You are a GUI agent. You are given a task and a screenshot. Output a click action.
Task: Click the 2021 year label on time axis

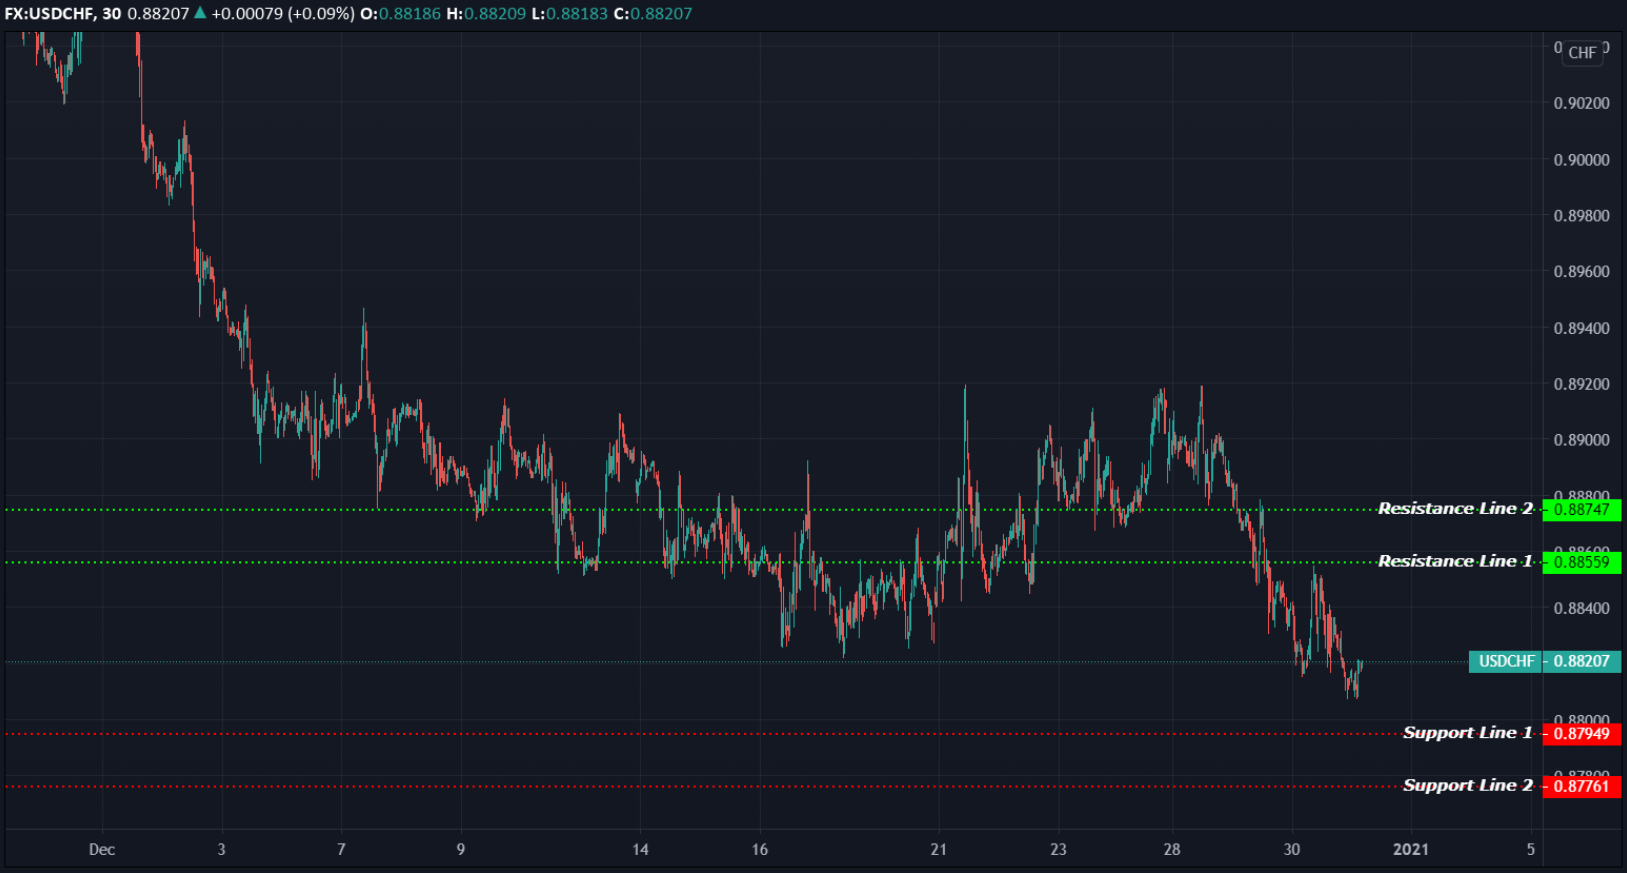pyautogui.click(x=1411, y=850)
